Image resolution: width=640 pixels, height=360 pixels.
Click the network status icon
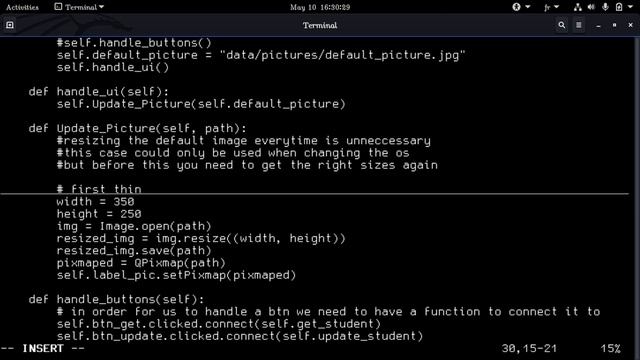578,7
